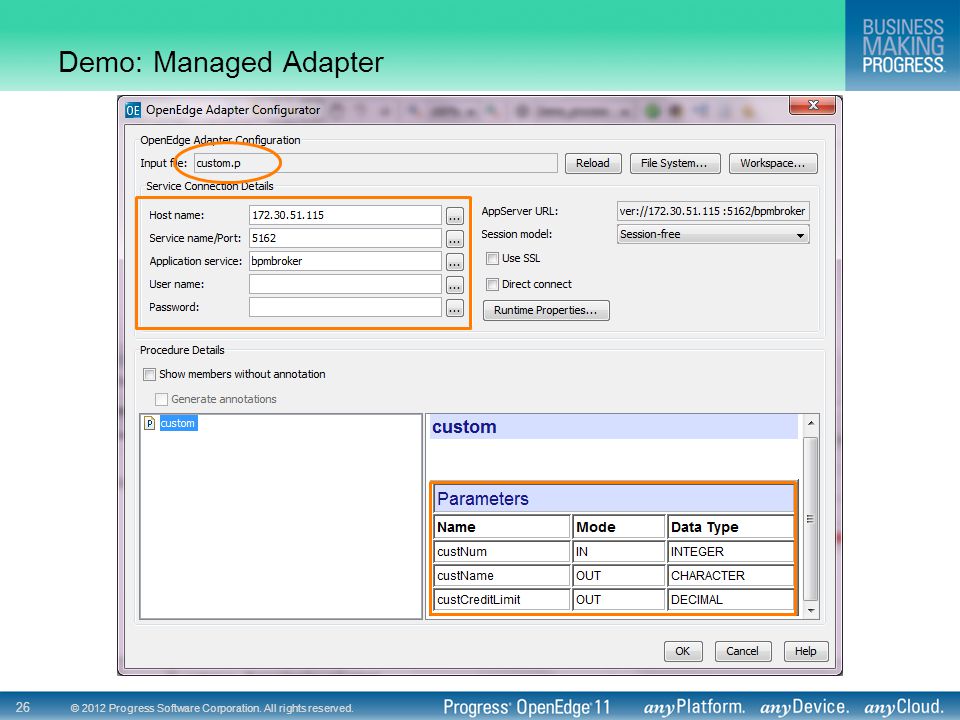Click the User name input field

pos(345,284)
